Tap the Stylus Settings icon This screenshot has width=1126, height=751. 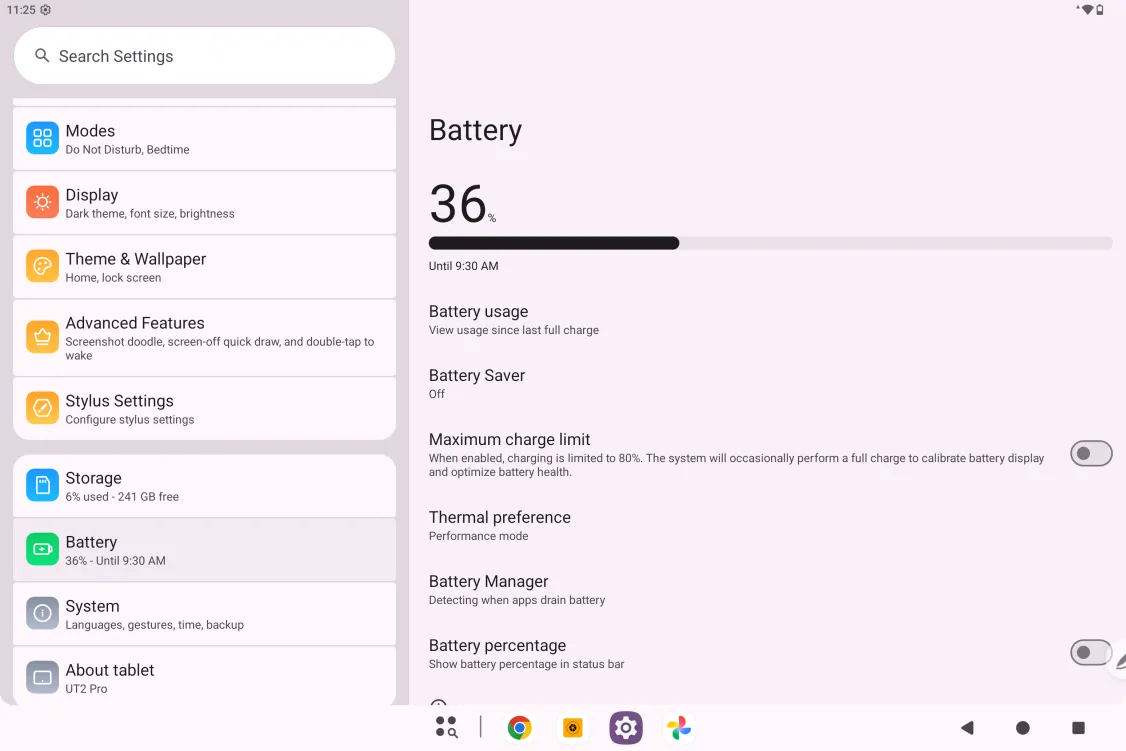pyautogui.click(x=42, y=408)
